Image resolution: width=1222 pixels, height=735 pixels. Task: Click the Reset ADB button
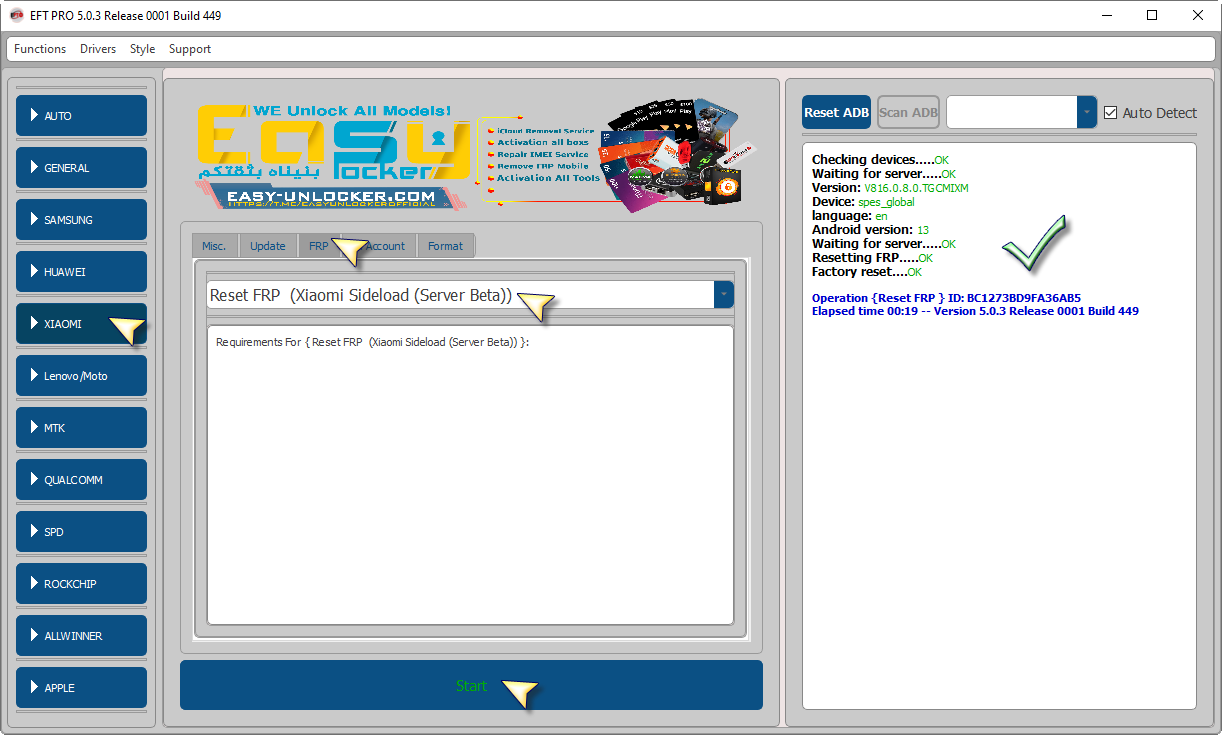[836, 112]
